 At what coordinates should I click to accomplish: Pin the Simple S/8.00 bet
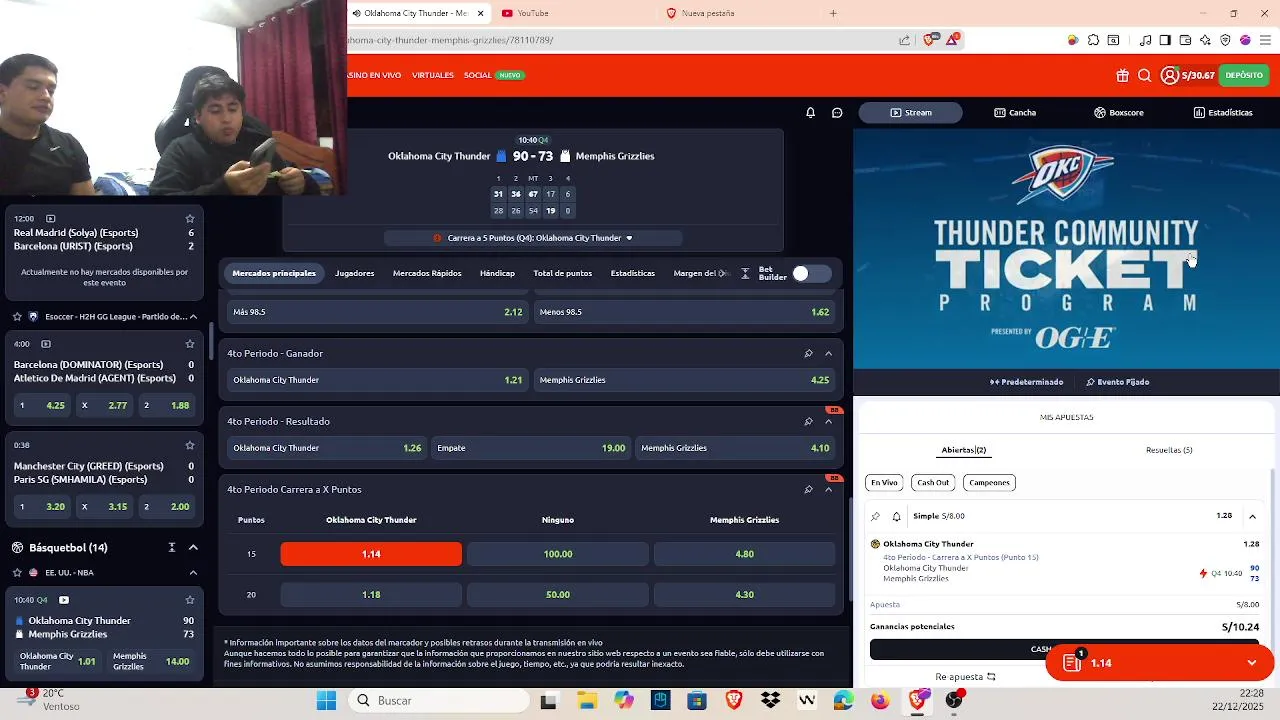(x=876, y=516)
